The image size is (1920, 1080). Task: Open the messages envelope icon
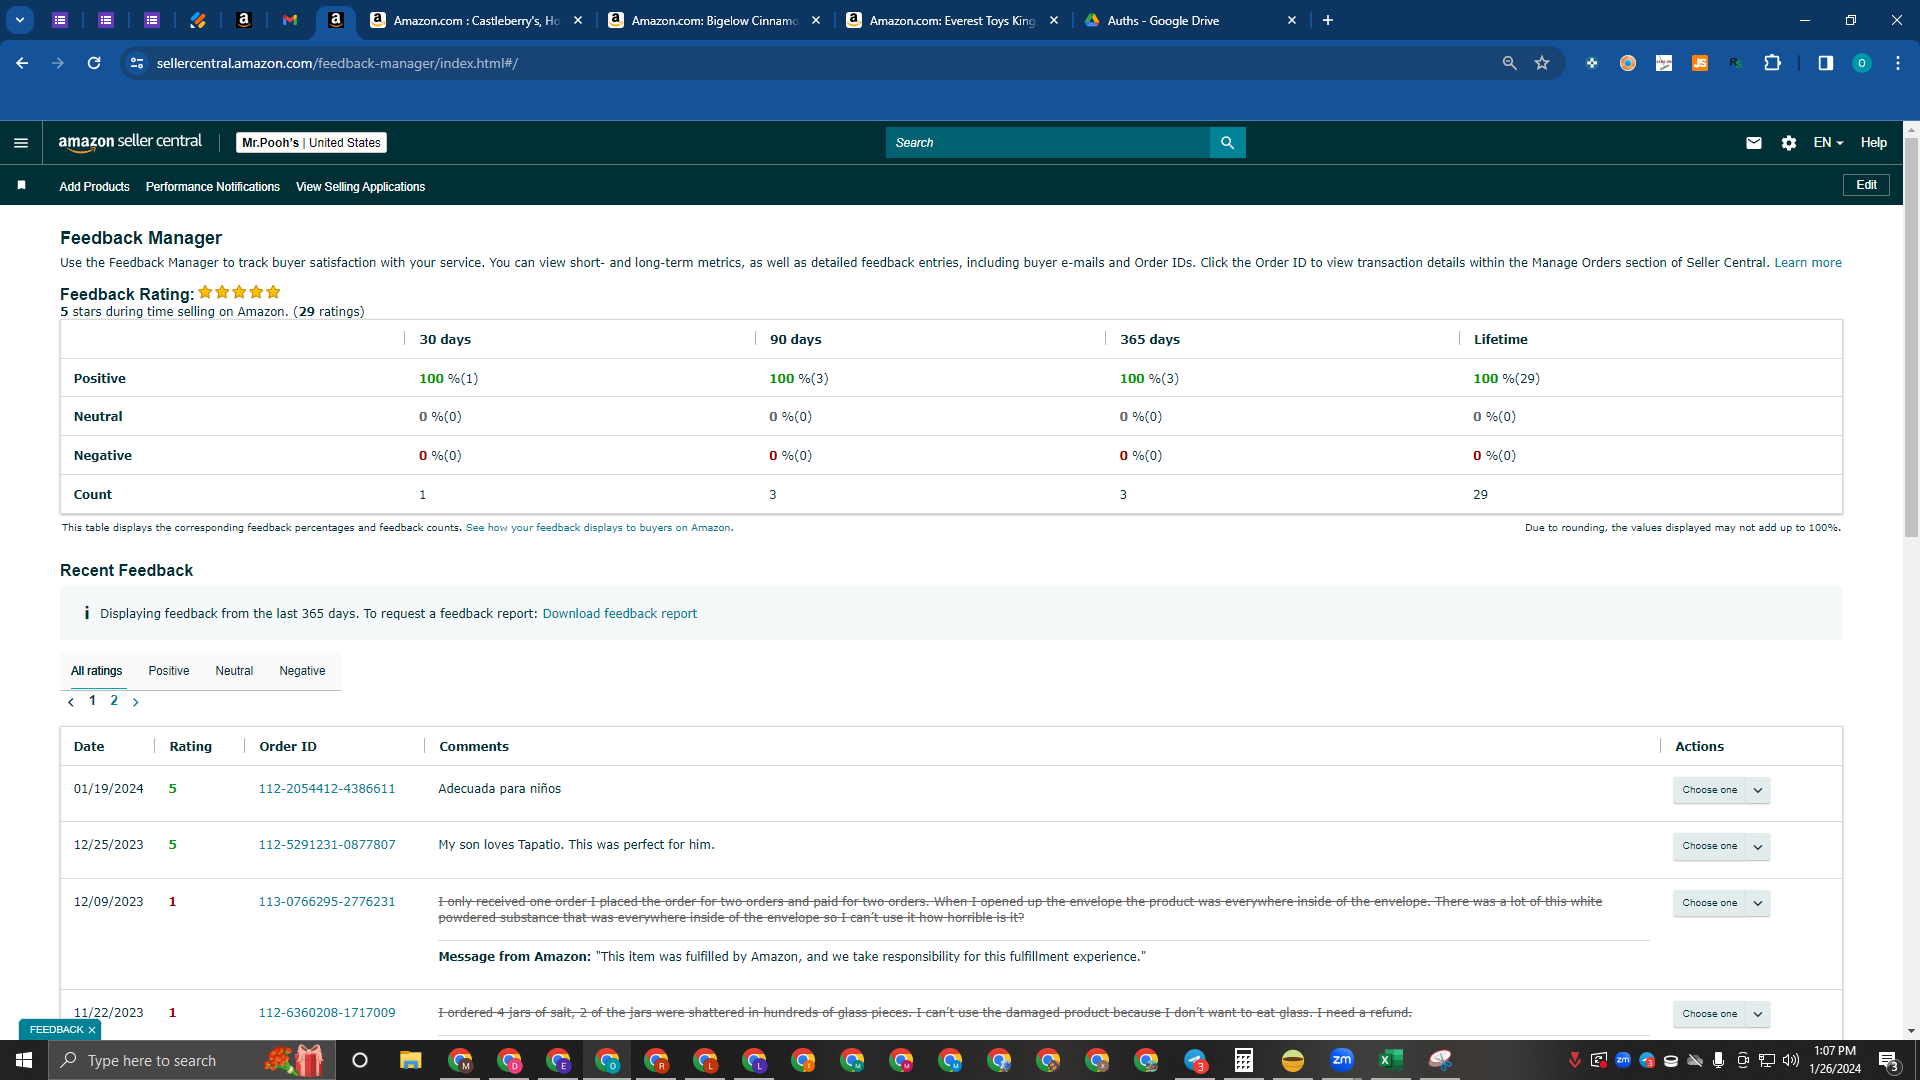[x=1753, y=143]
